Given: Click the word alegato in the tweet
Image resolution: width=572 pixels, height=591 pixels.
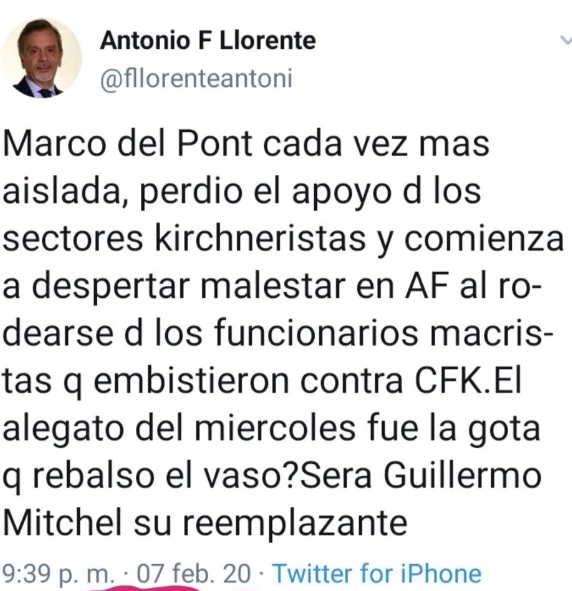Looking at the screenshot, I should 63,429.
